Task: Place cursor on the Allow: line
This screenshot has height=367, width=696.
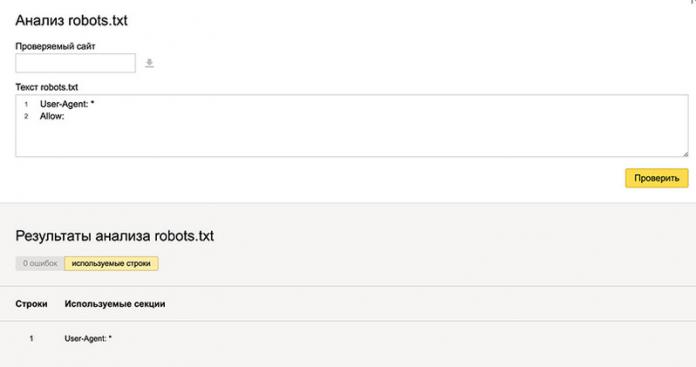Action: coord(52,116)
